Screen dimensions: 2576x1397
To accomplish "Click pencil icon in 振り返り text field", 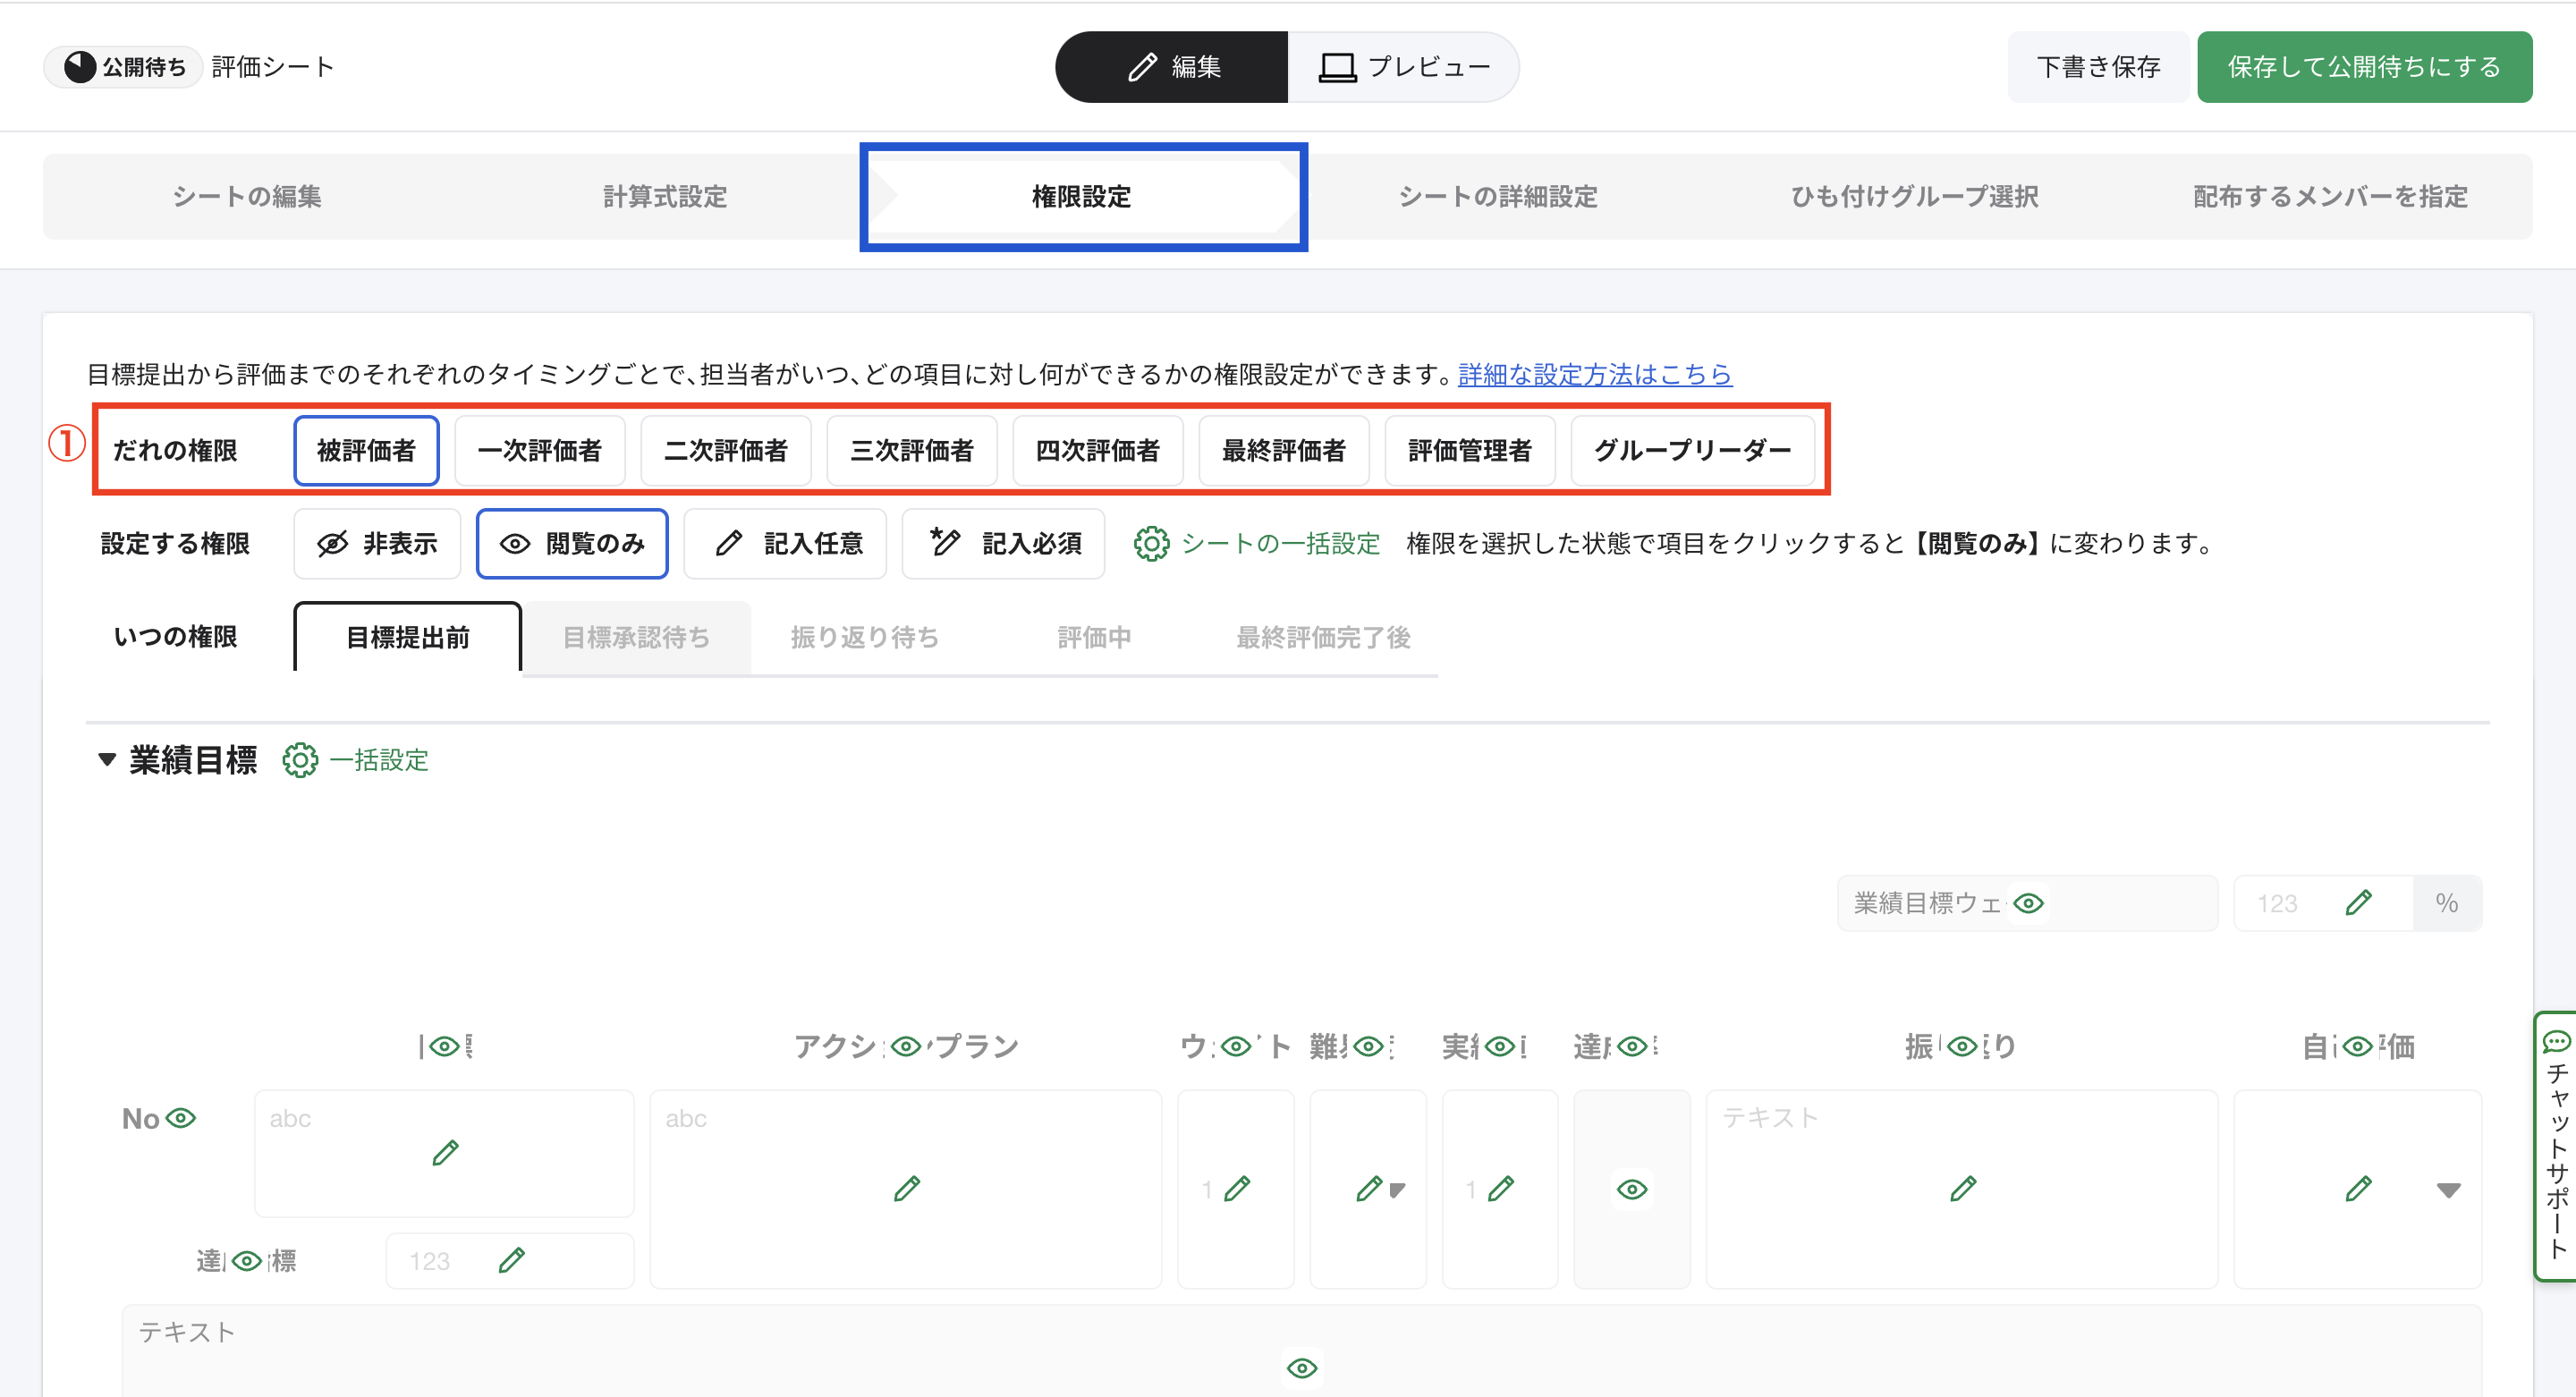I will (1962, 1188).
